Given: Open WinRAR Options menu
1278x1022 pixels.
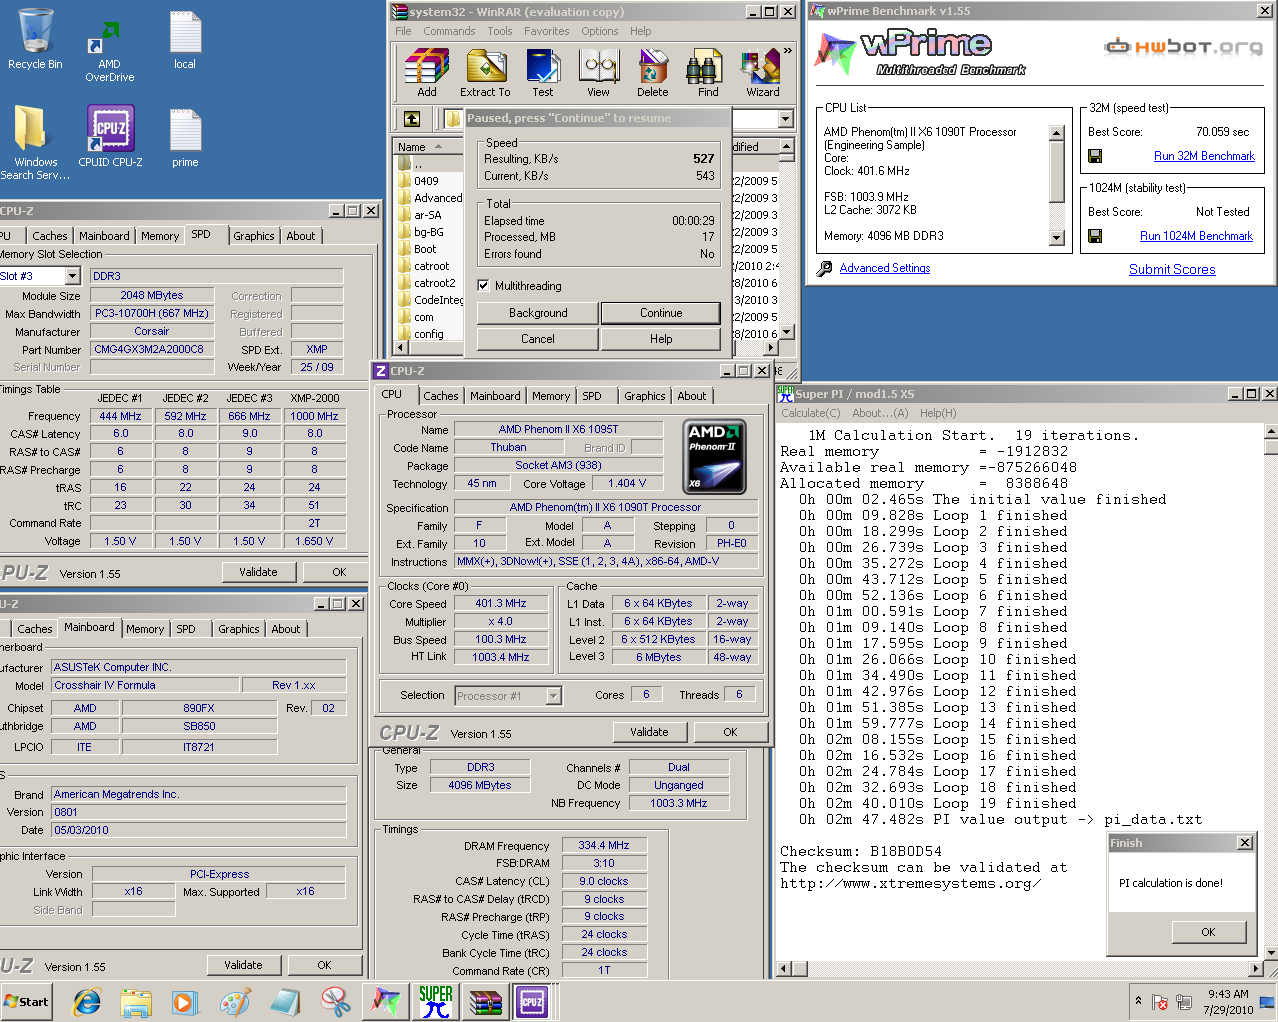Looking at the screenshot, I should pos(600,31).
